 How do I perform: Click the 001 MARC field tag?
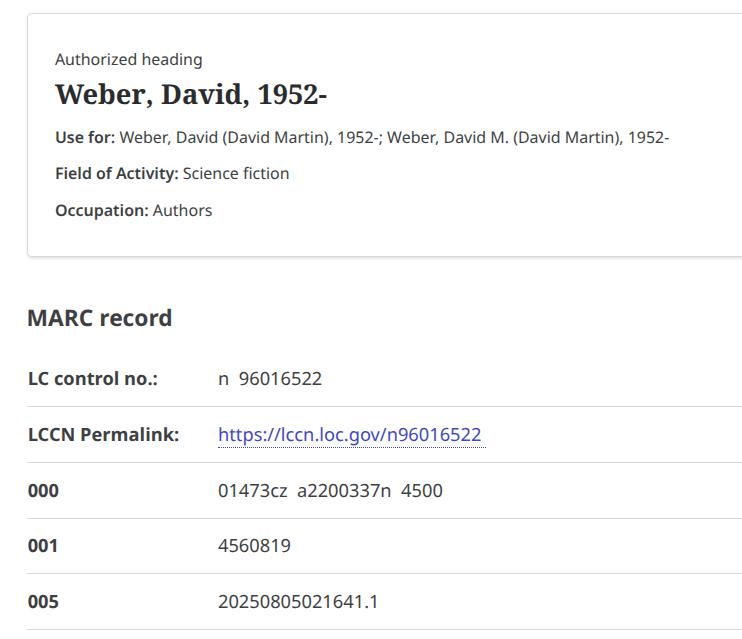point(43,546)
